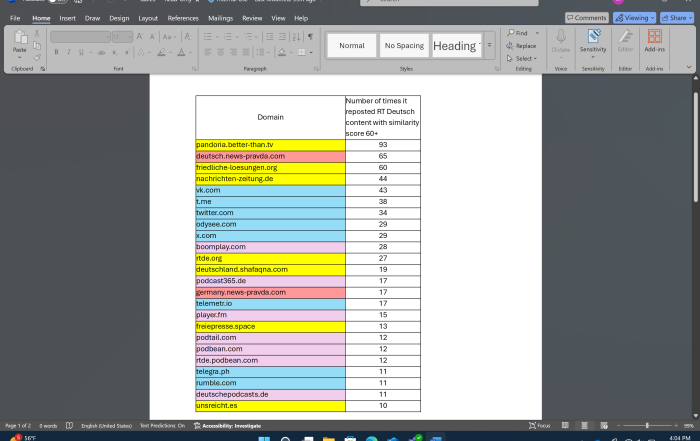Click the Superscript icon
Screen dimensions: 700x441
127,52
